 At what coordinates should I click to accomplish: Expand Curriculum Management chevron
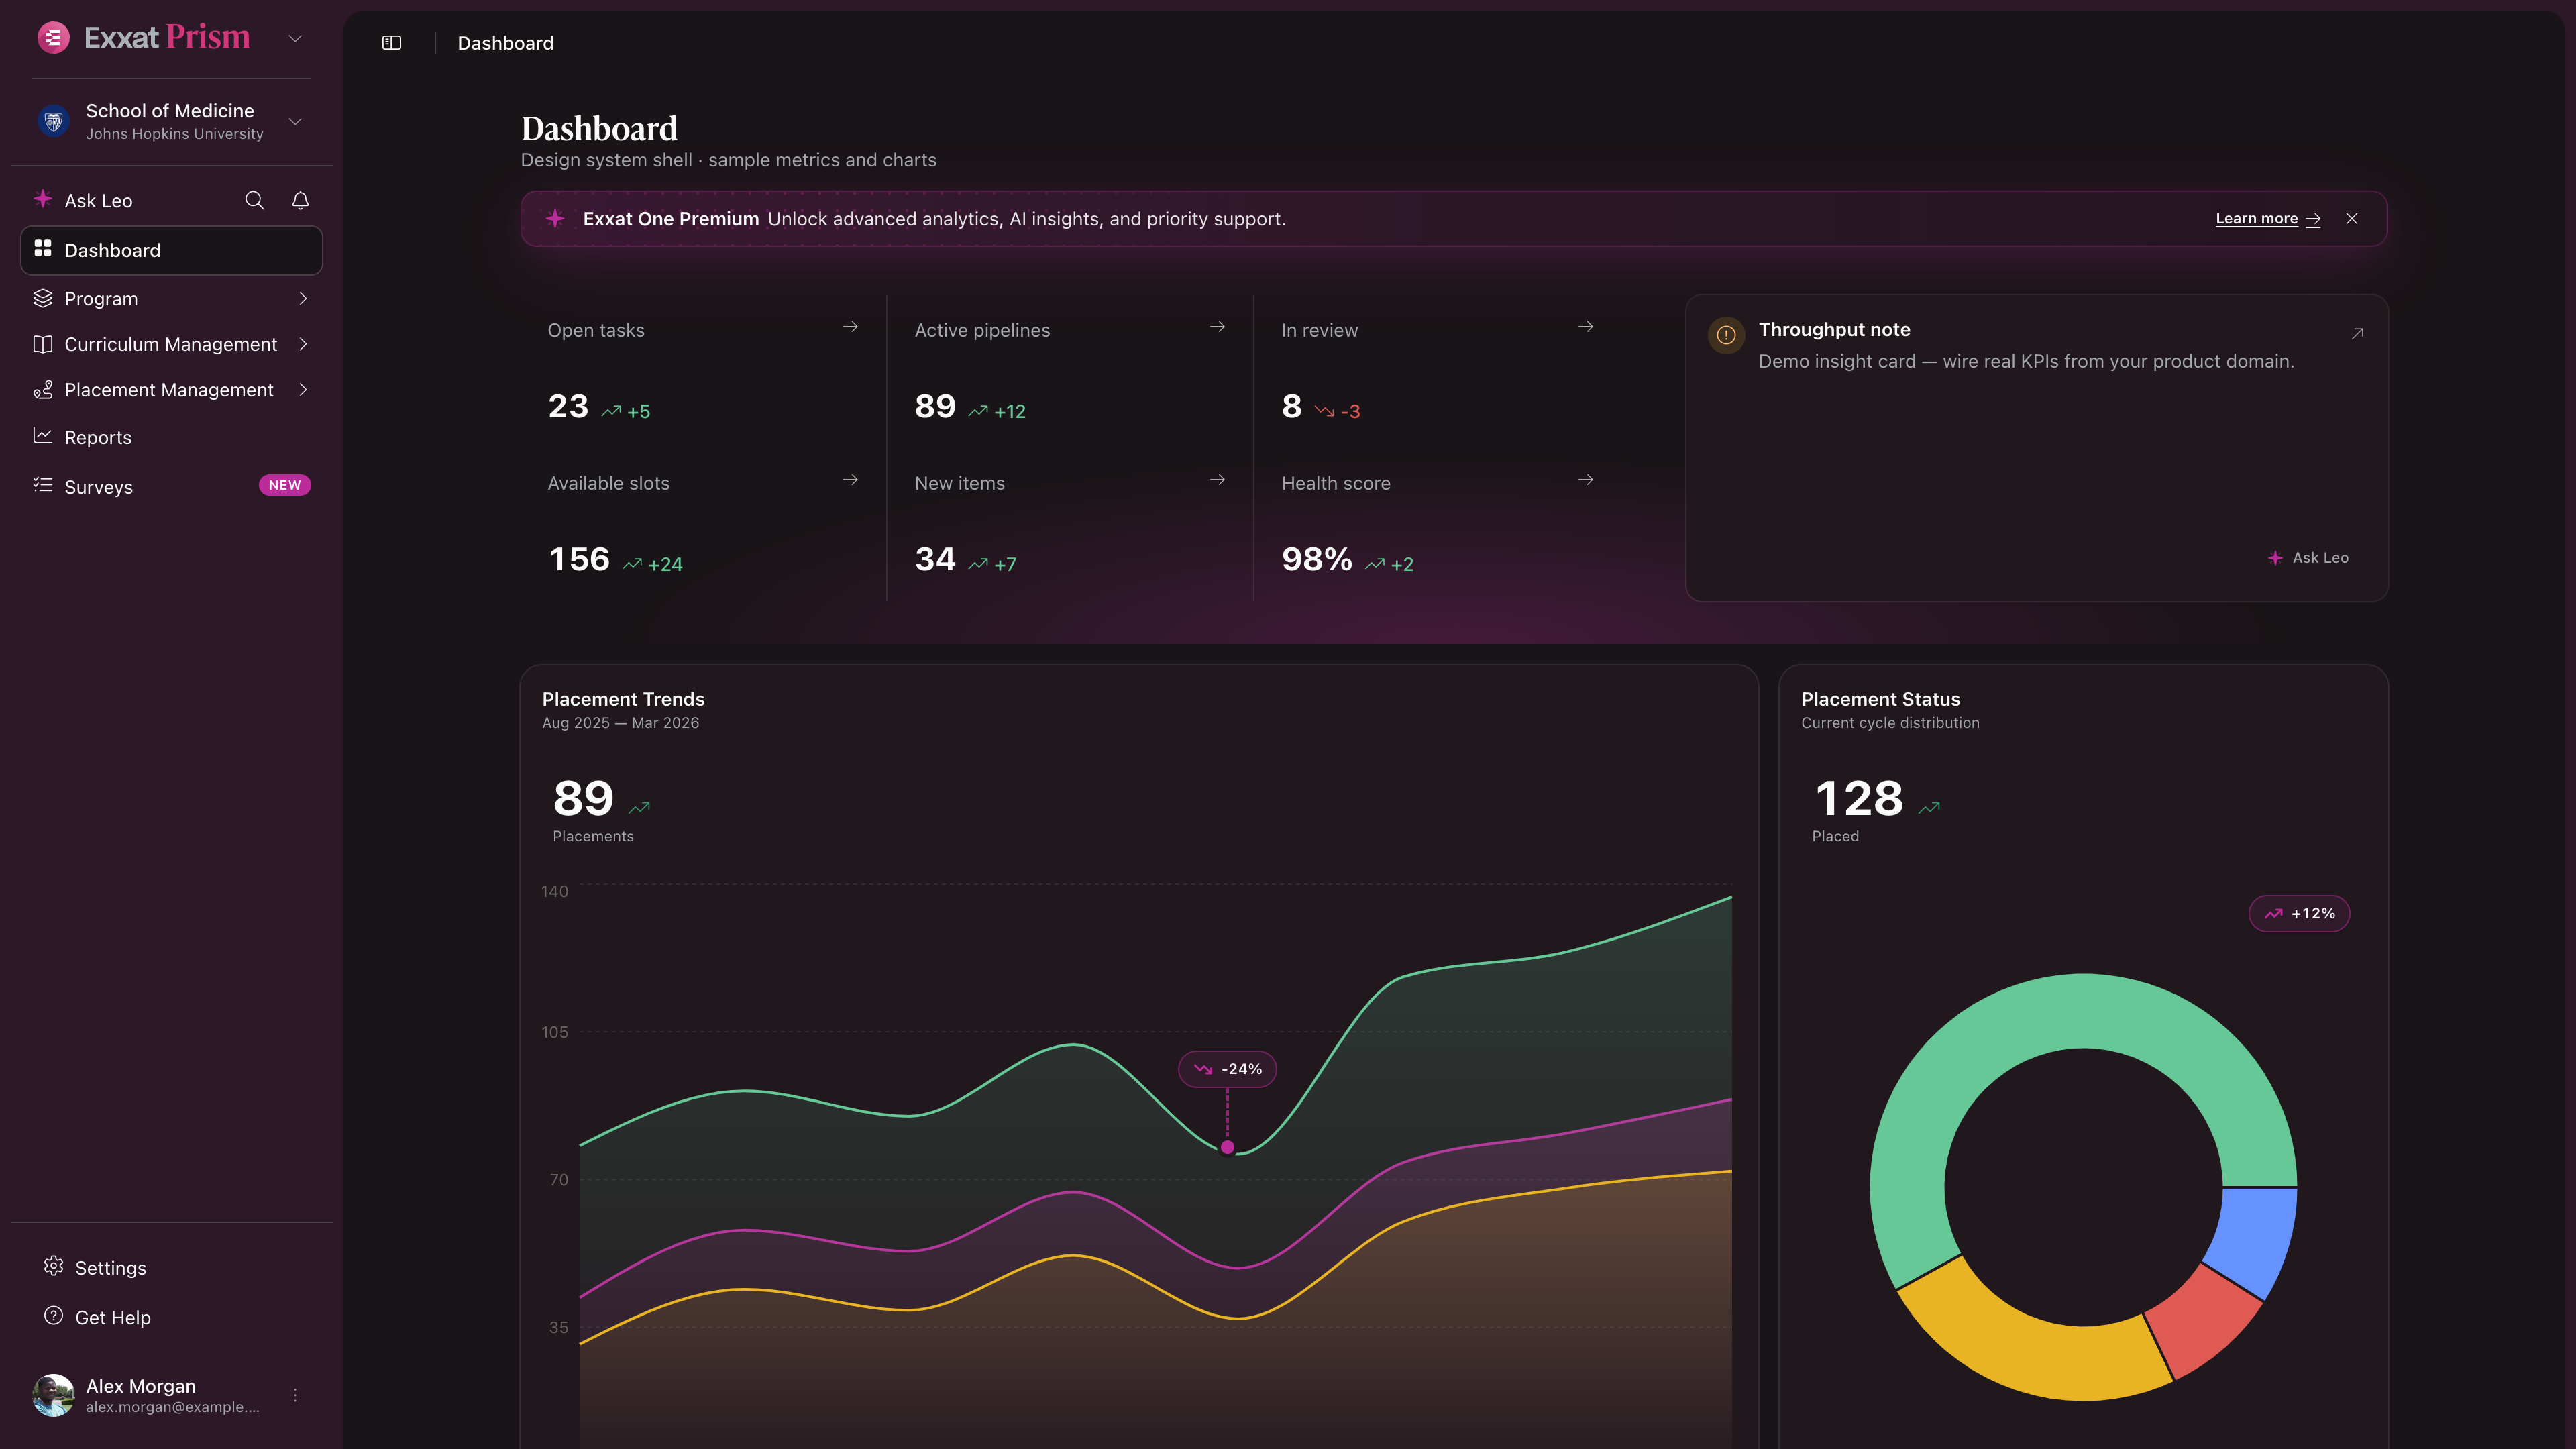pyautogui.click(x=303, y=344)
